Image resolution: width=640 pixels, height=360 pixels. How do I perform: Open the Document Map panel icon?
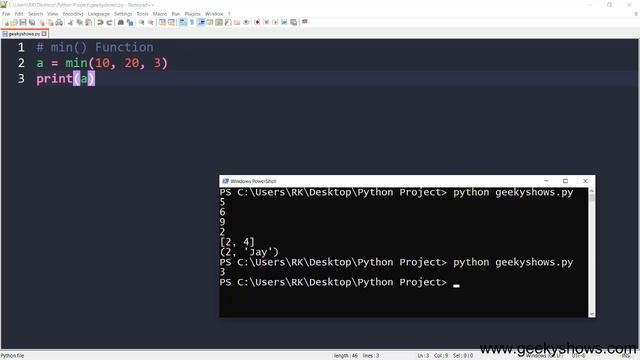[219, 22]
